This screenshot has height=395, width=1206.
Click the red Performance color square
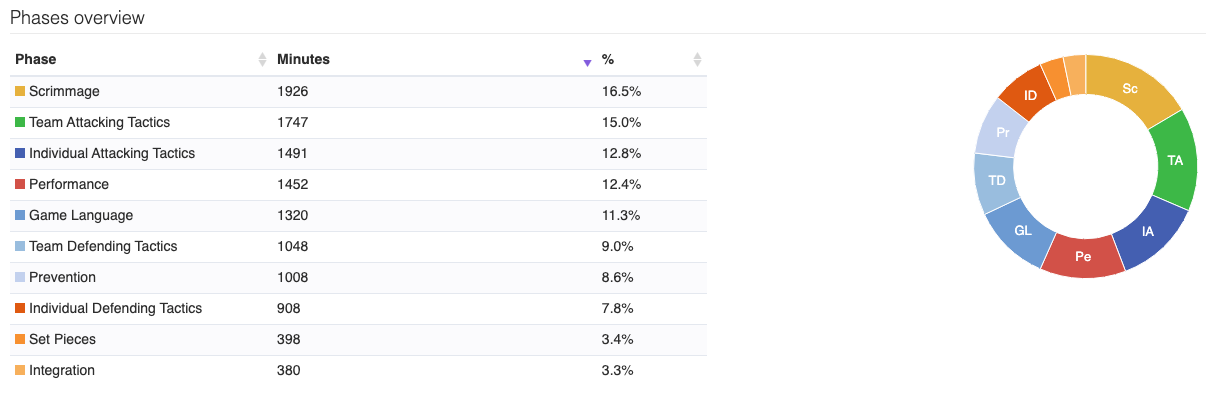coord(20,185)
